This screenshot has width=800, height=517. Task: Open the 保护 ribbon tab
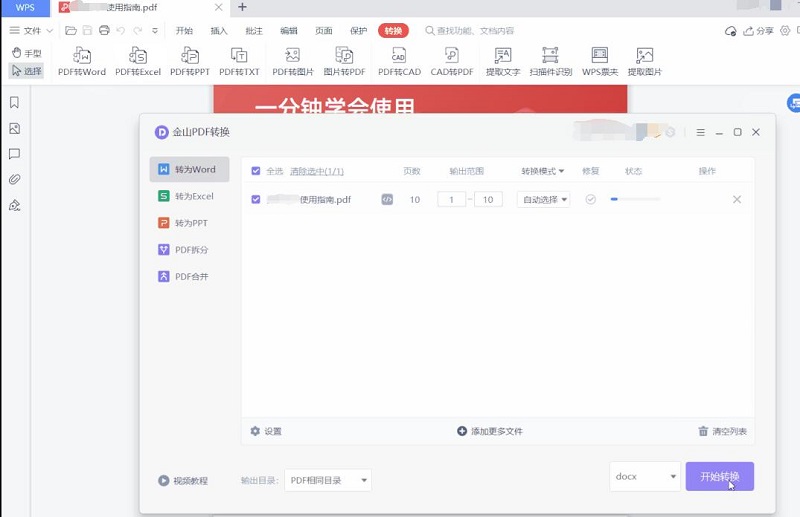pyautogui.click(x=358, y=31)
